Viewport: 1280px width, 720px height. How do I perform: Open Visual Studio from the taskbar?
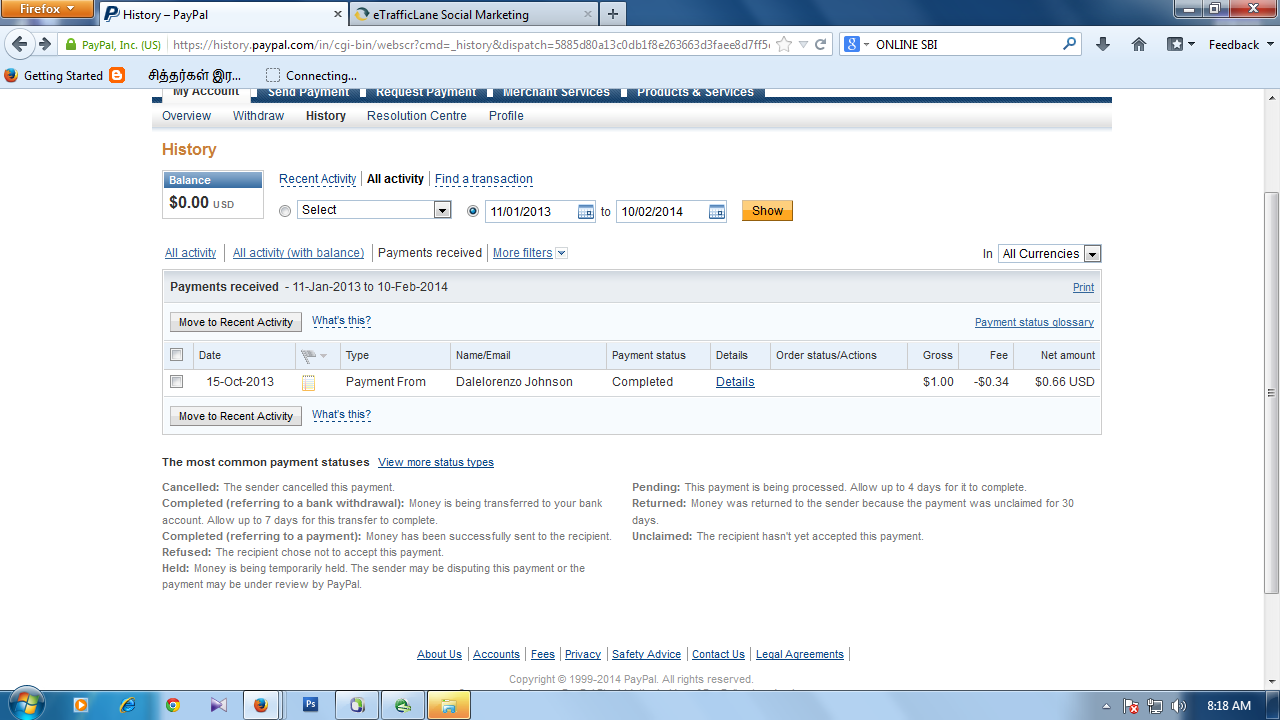218,705
